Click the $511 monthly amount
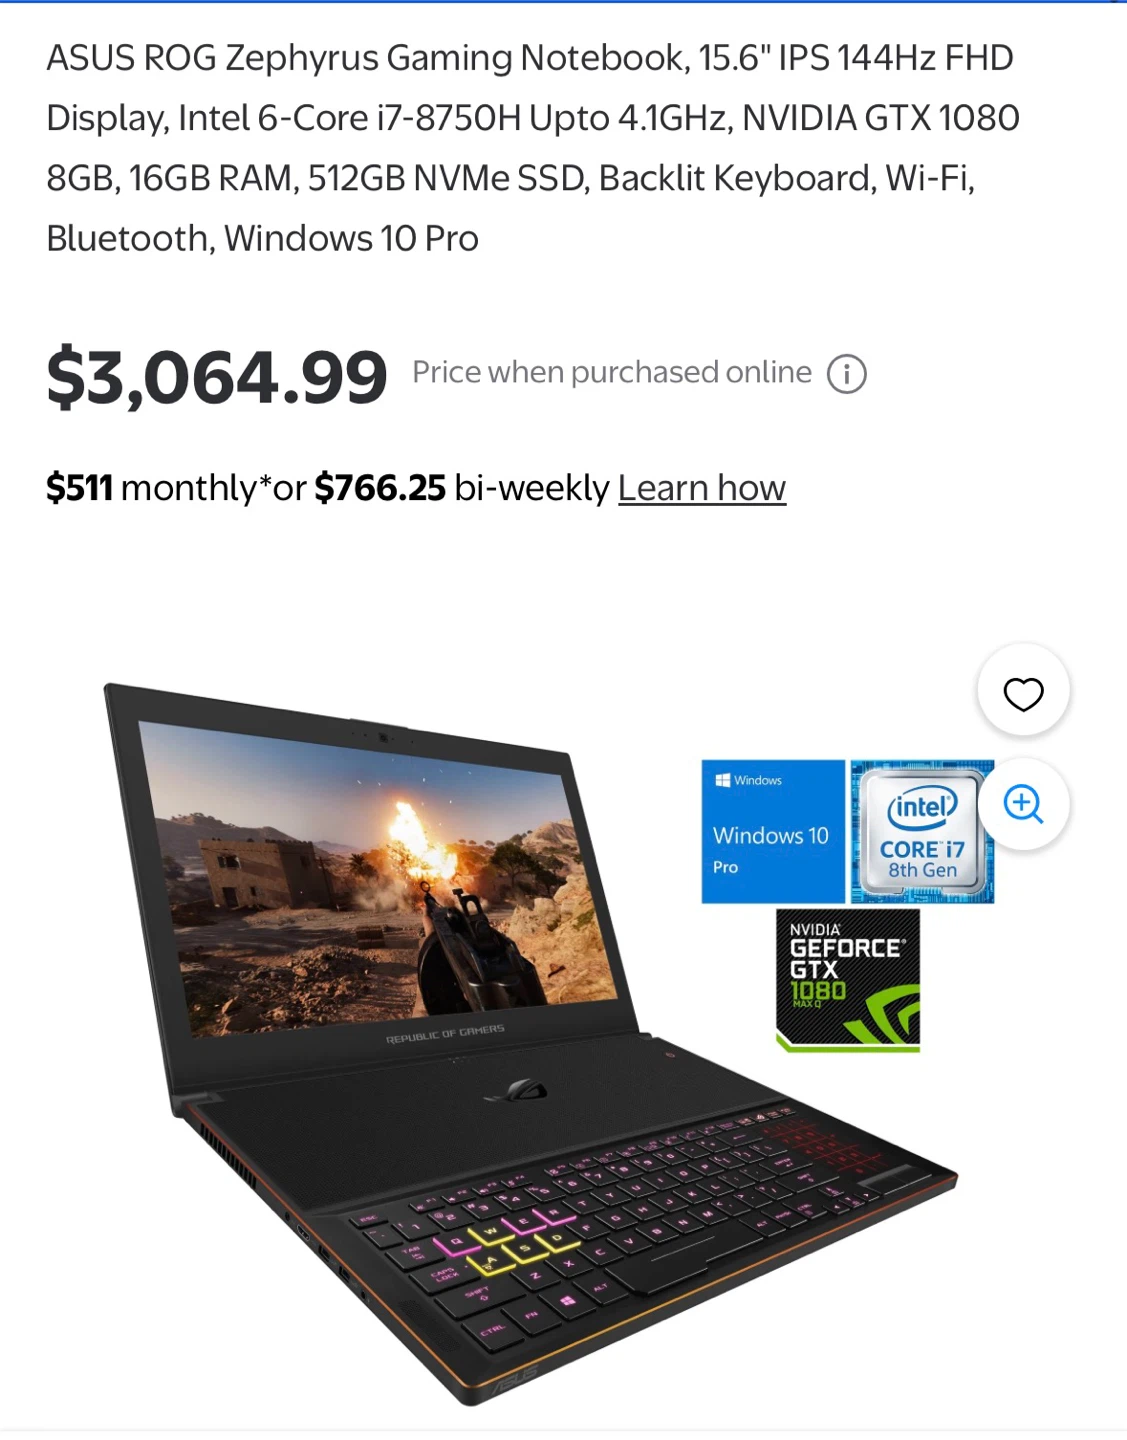This screenshot has width=1127, height=1440. [x=80, y=488]
